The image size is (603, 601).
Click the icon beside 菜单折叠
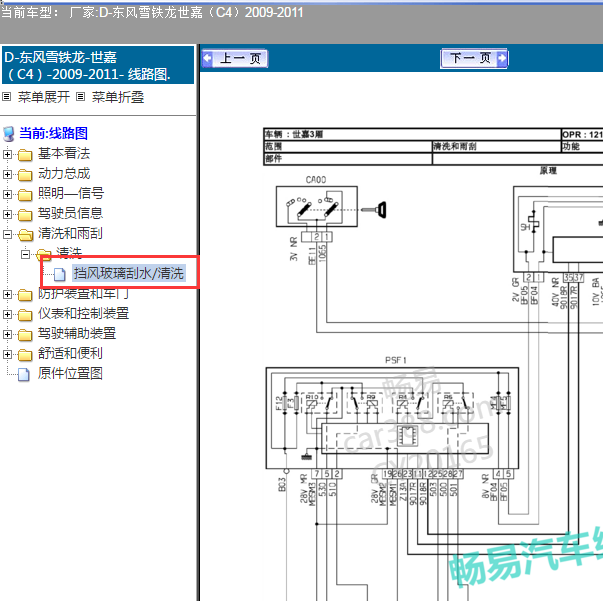[x=80, y=97]
